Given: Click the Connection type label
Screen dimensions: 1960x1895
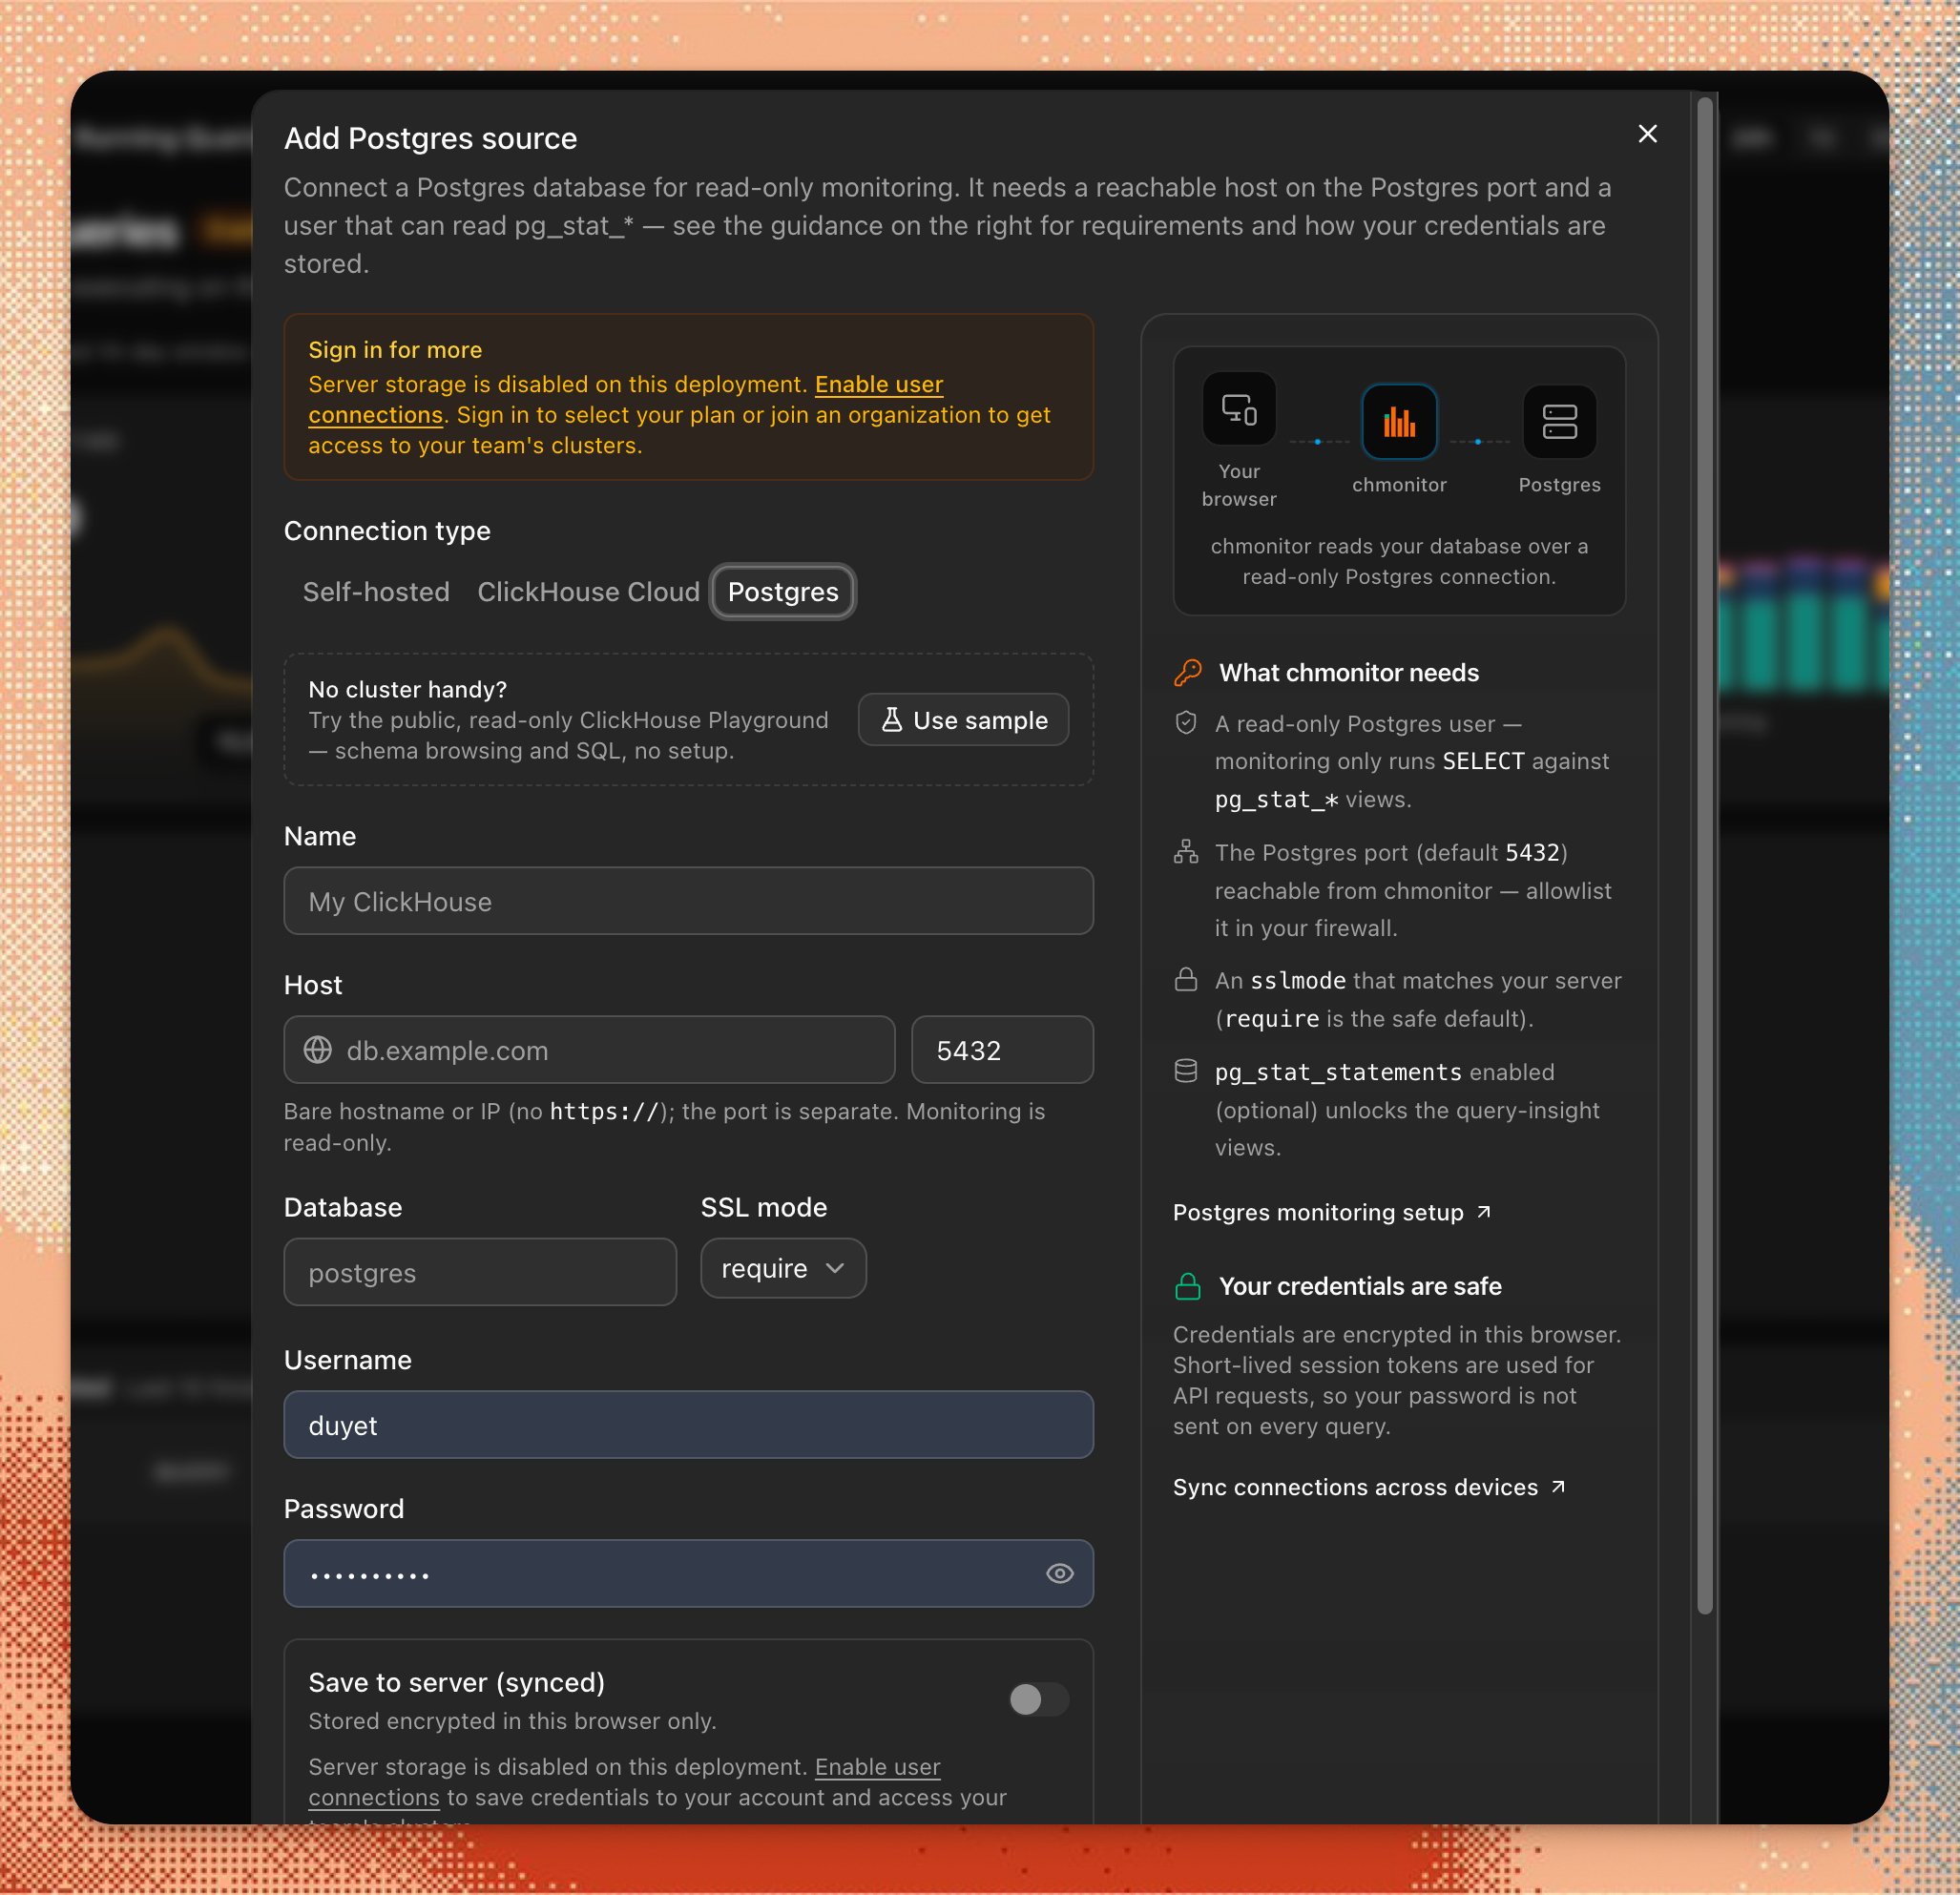Looking at the screenshot, I should (387, 531).
